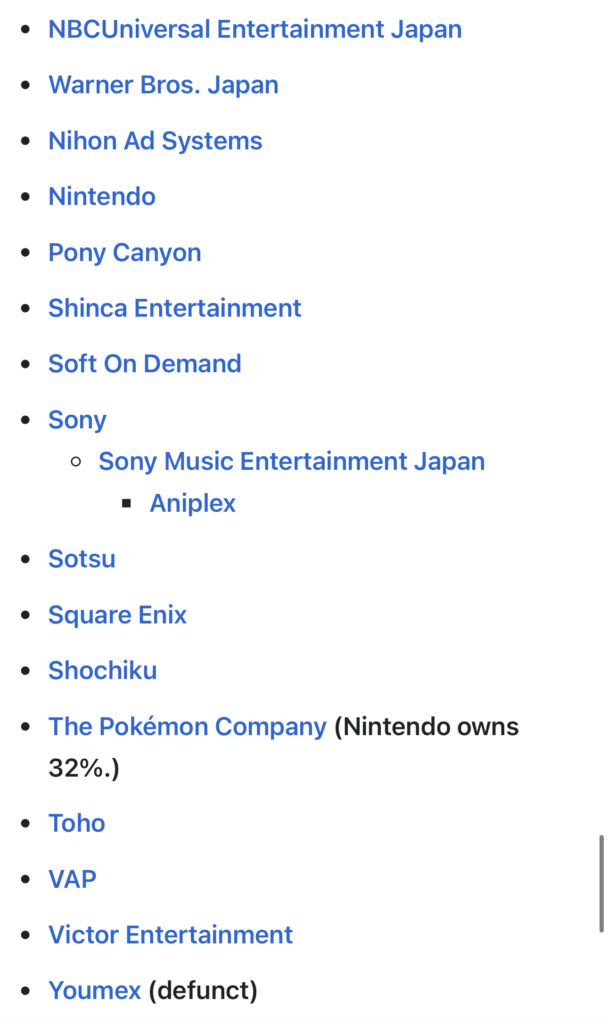Click the Sotsu link
608x1024 pixels.
click(82, 559)
